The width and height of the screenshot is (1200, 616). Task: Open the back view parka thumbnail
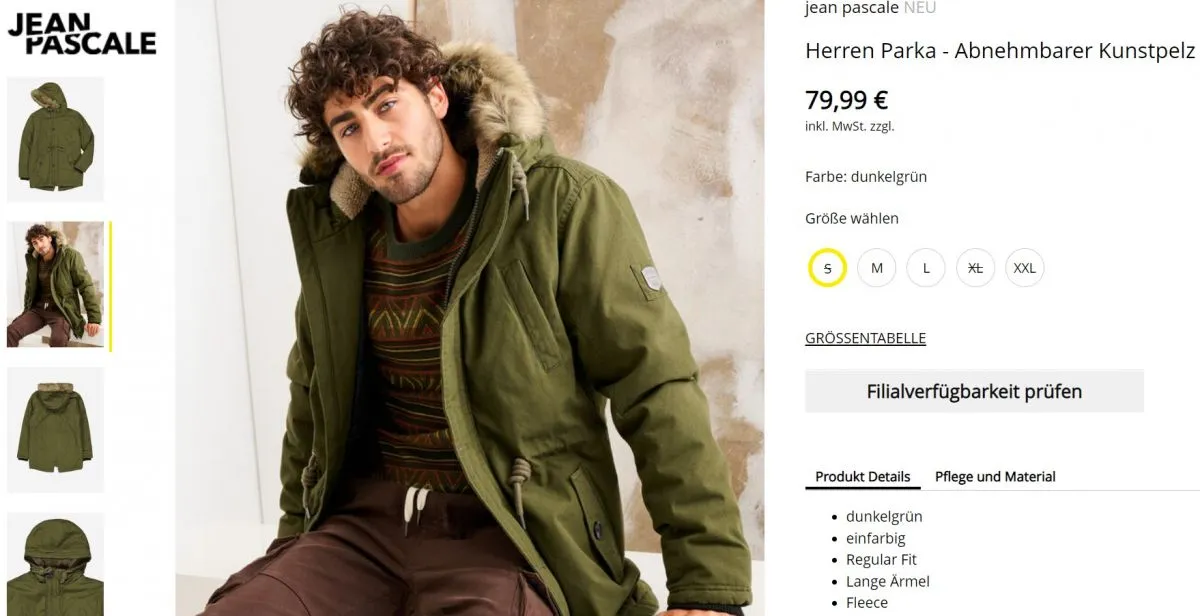coord(56,430)
